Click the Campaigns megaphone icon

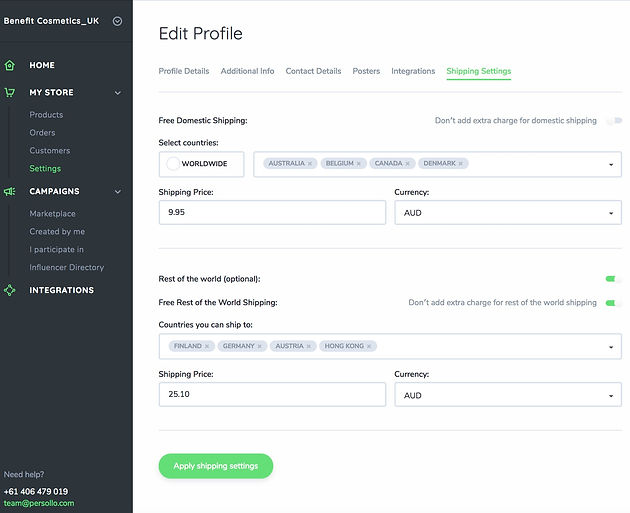coord(10,191)
